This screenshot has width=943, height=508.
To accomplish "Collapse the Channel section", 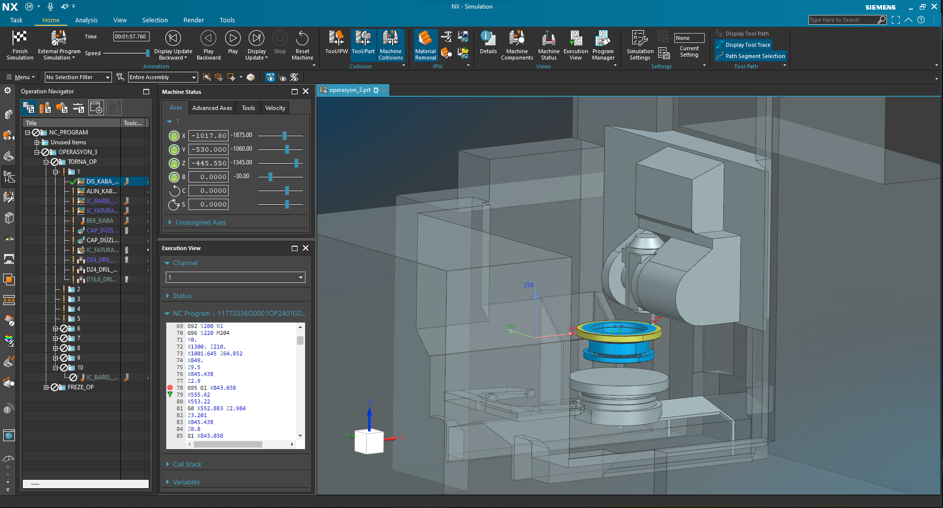I will (167, 263).
